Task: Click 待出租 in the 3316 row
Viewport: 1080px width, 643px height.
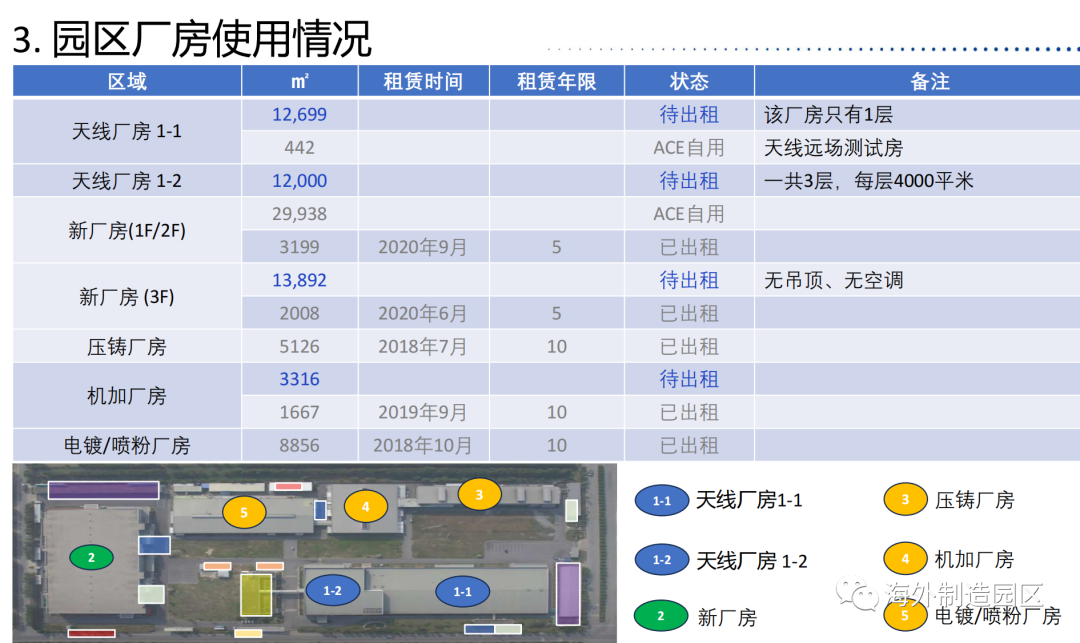Action: [x=689, y=379]
